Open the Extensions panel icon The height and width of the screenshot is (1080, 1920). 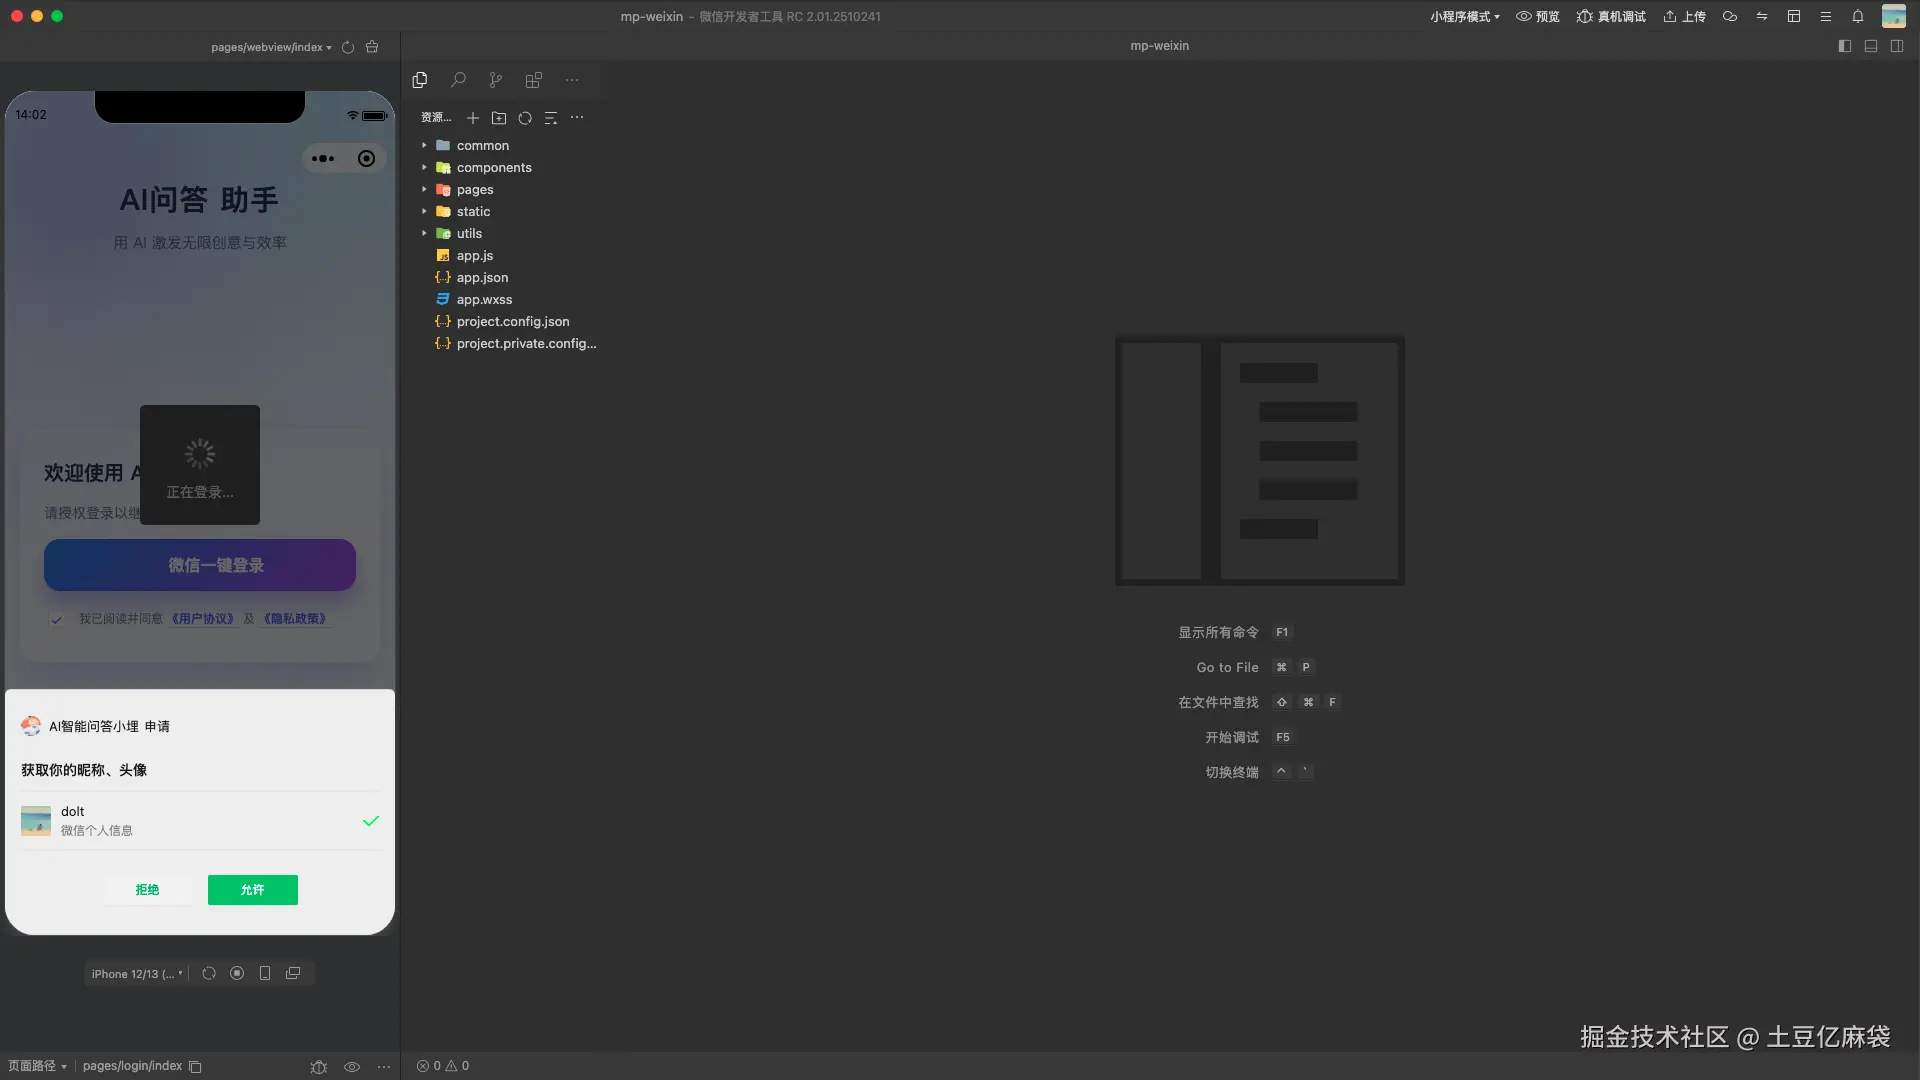(x=534, y=80)
